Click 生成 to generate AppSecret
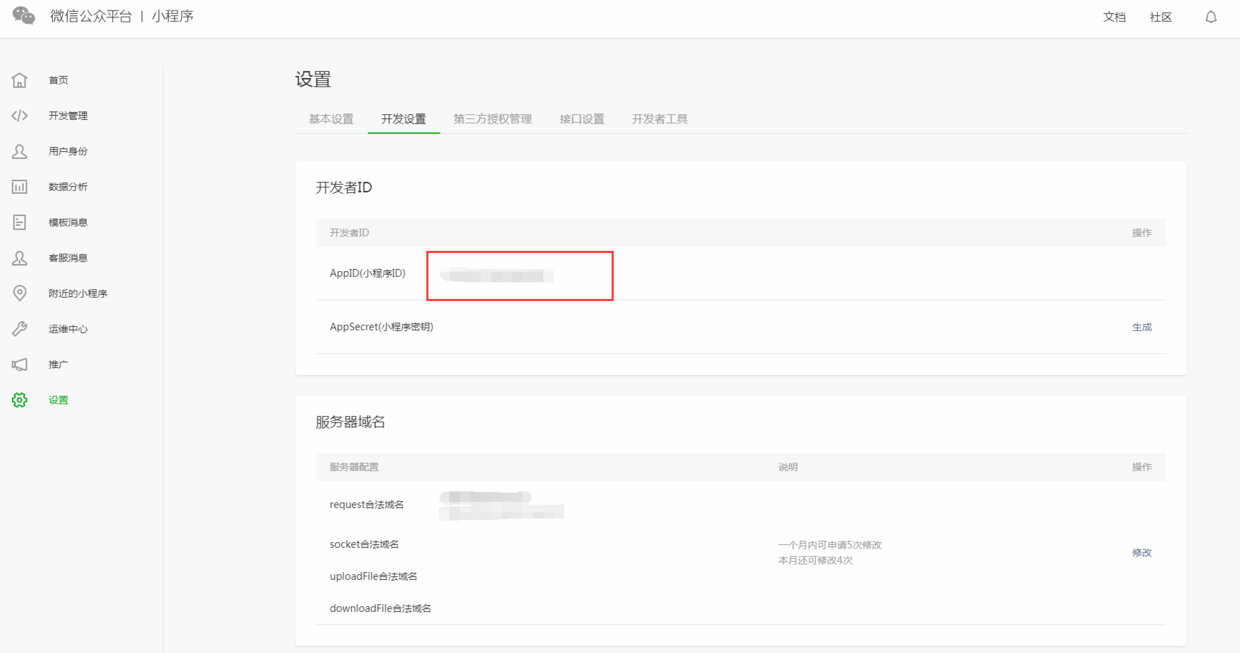The width and height of the screenshot is (1240, 653). 1142,327
